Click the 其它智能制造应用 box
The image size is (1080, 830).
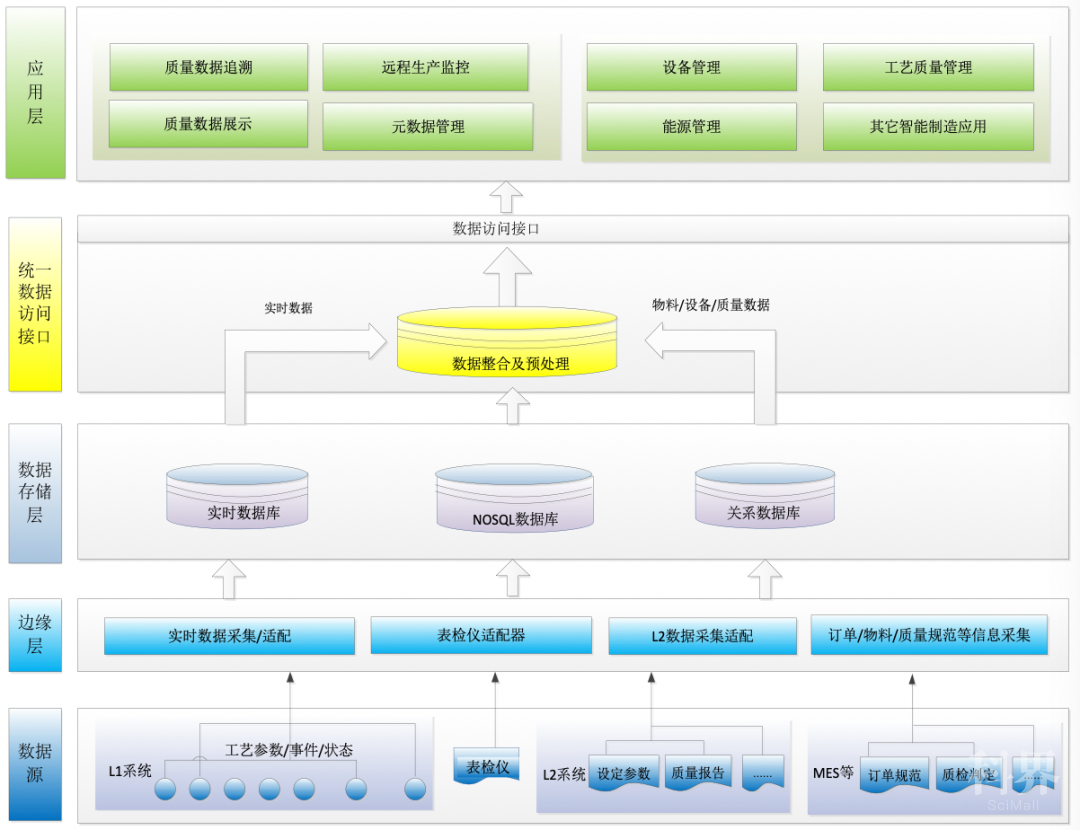point(928,127)
